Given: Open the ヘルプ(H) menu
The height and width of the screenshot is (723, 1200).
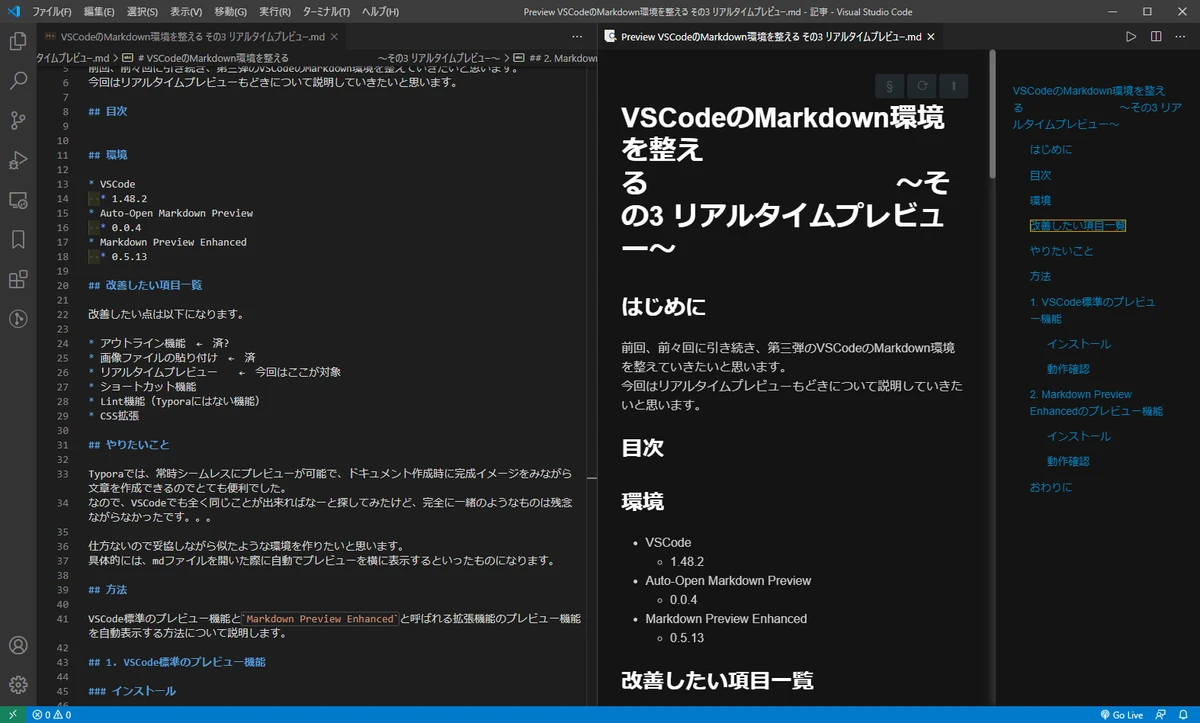Looking at the screenshot, I should [380, 11].
